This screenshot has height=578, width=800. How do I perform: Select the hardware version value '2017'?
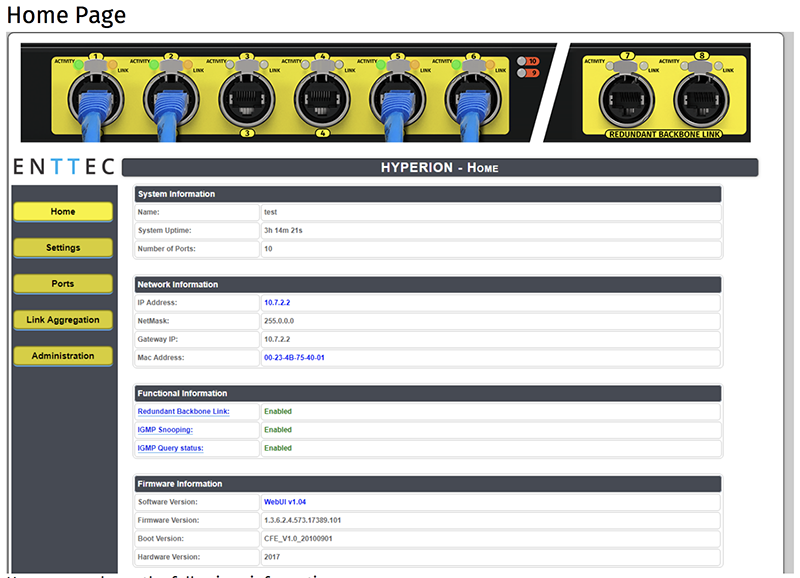pos(272,557)
